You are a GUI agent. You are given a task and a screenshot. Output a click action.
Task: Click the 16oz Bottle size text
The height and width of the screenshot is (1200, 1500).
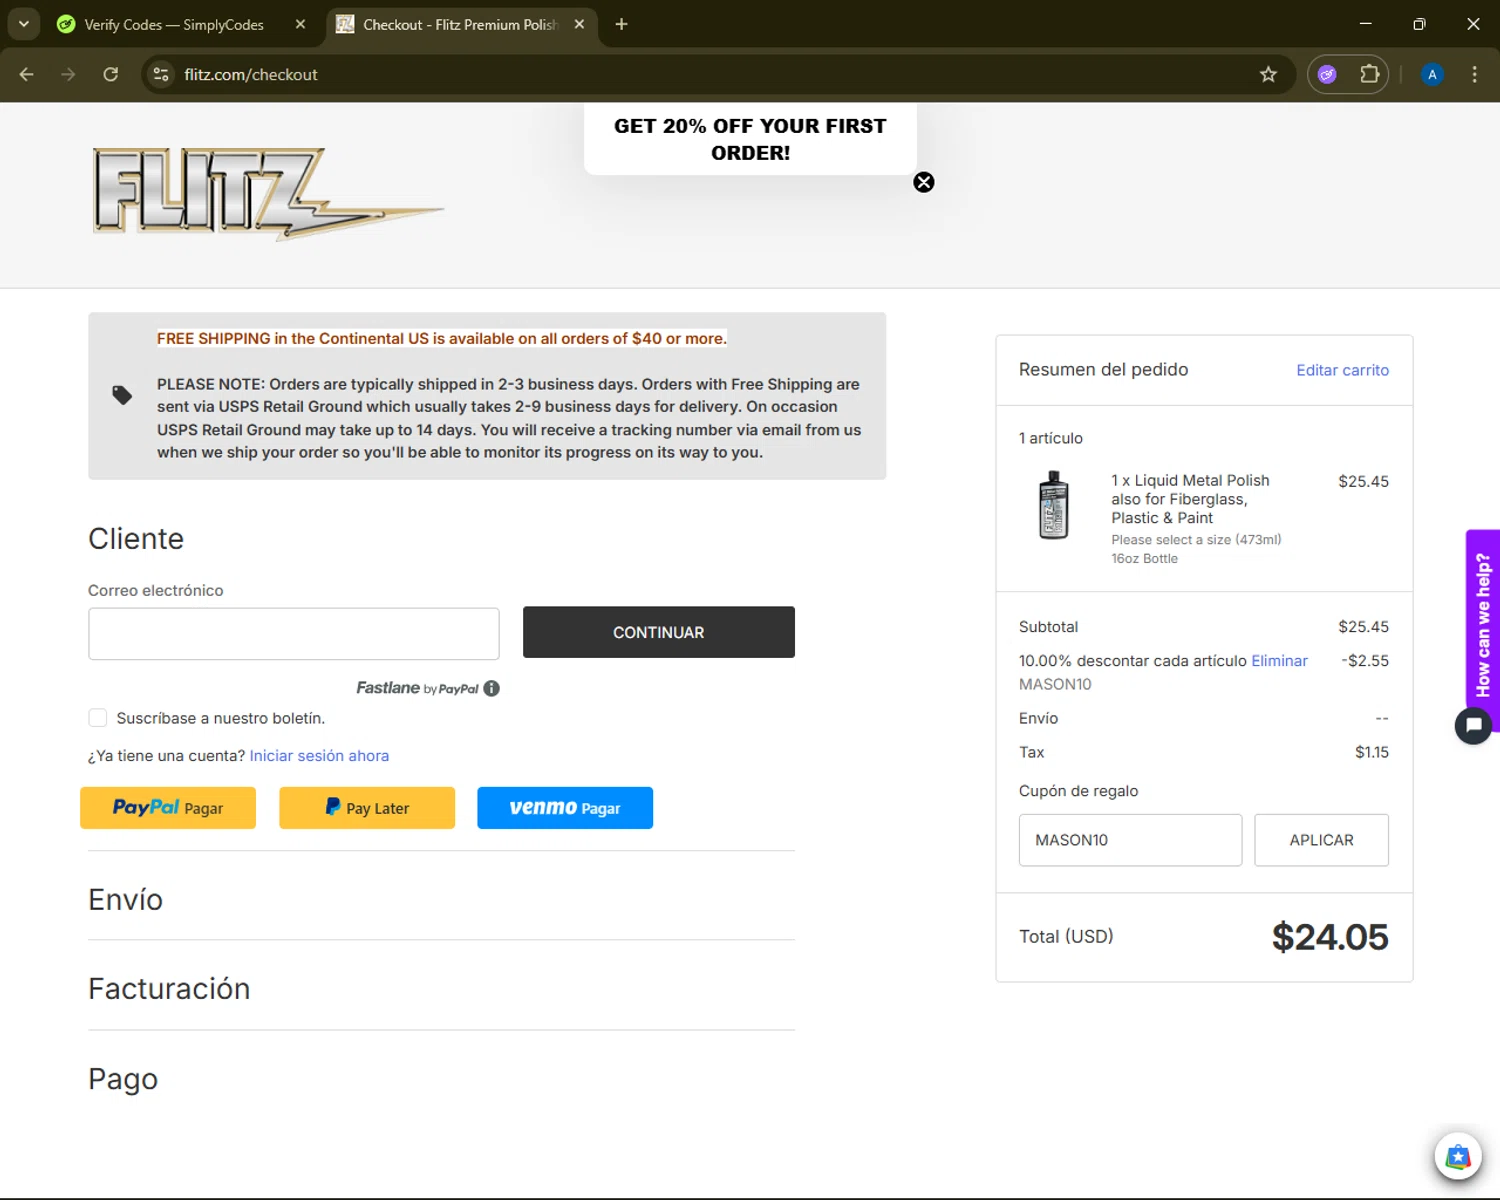1144,559
